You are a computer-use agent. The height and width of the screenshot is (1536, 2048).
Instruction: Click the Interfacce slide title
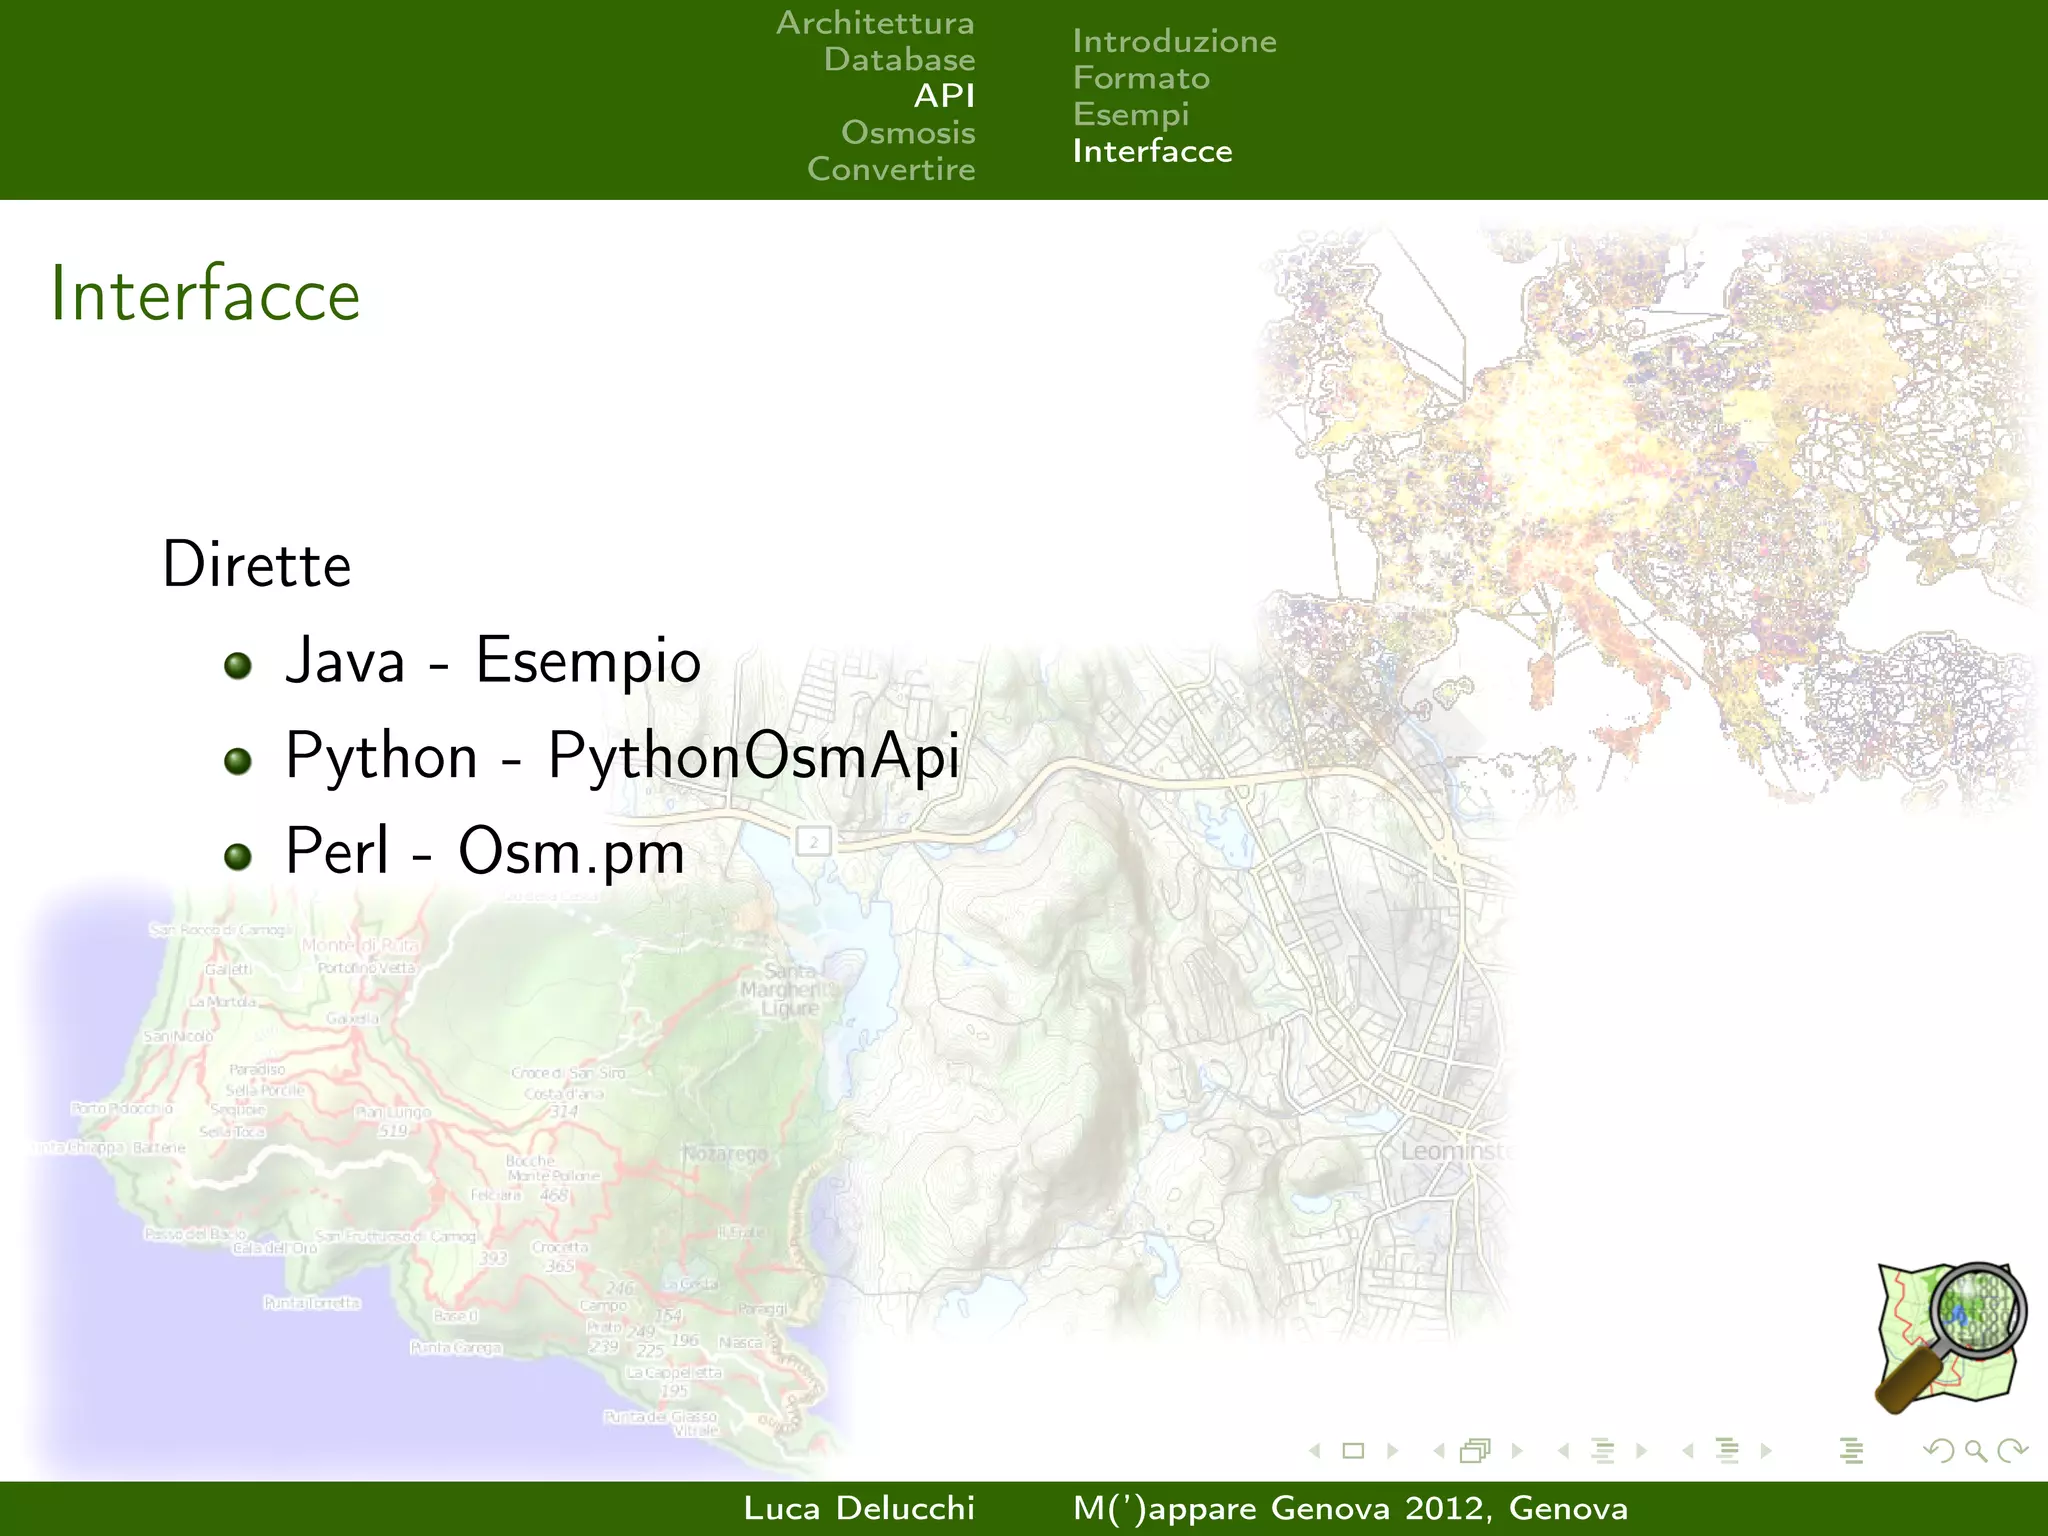point(205,294)
